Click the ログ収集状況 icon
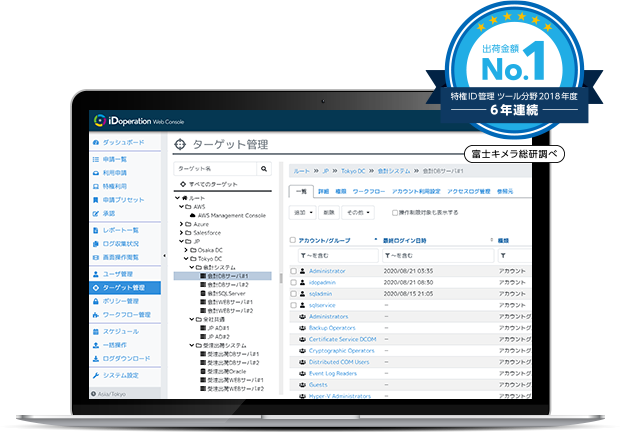Image resolution: width=620 pixels, height=433 pixels. click(x=96, y=244)
